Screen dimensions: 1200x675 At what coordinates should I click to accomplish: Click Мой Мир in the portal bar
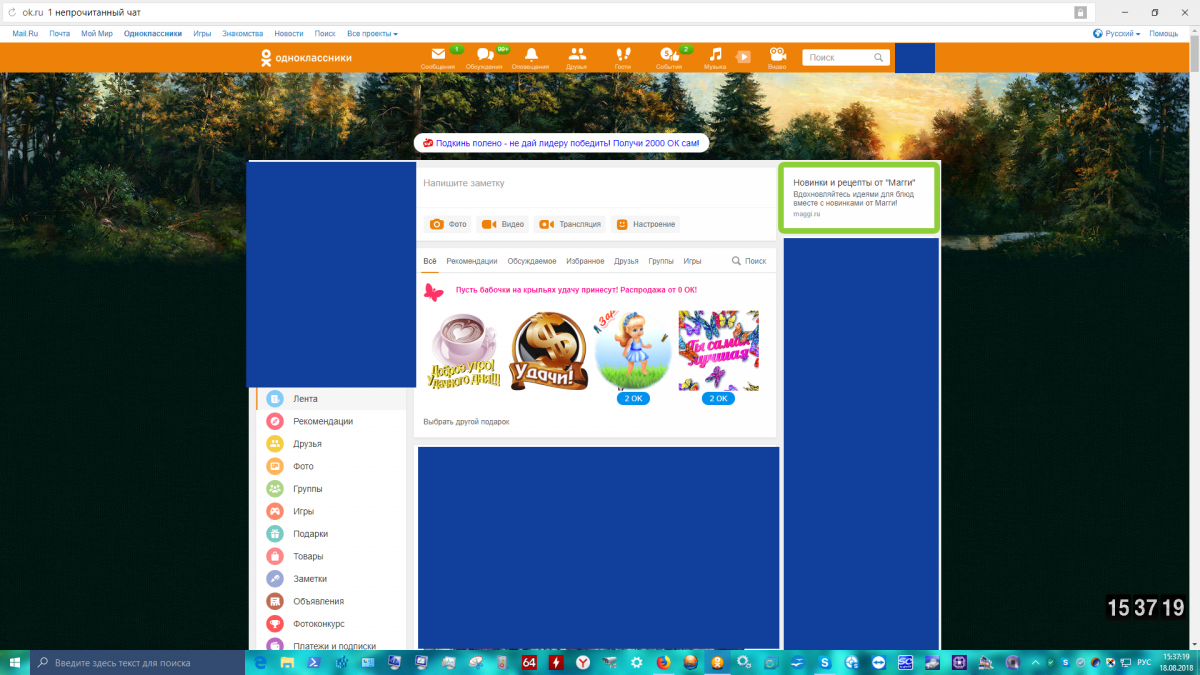tap(97, 34)
